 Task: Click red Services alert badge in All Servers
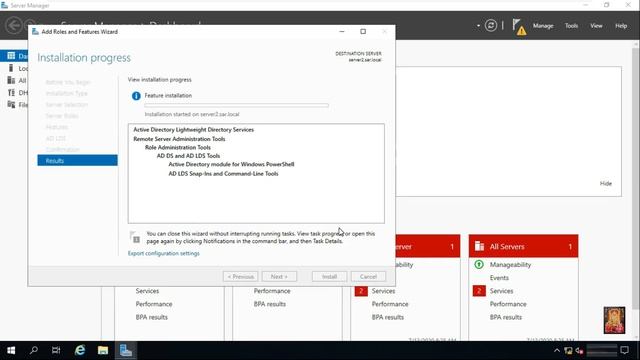[479, 291]
